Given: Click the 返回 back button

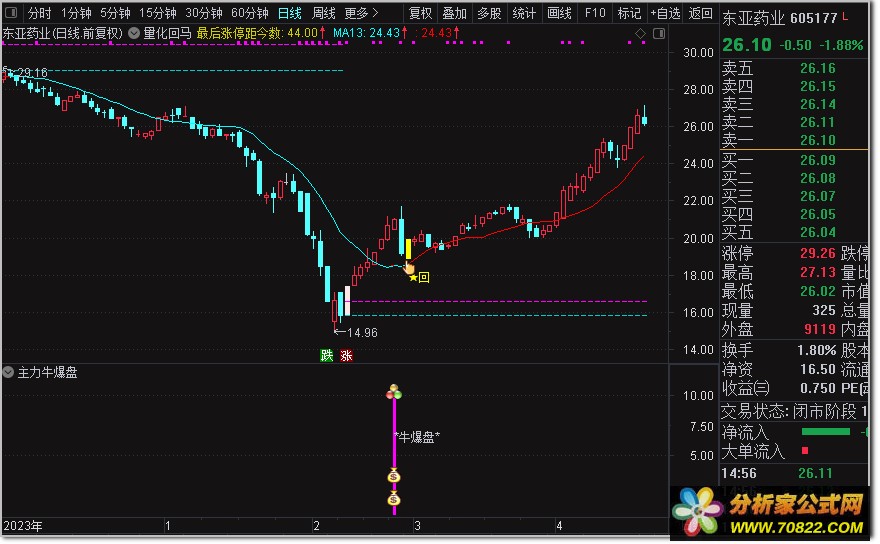Looking at the screenshot, I should (700, 13).
